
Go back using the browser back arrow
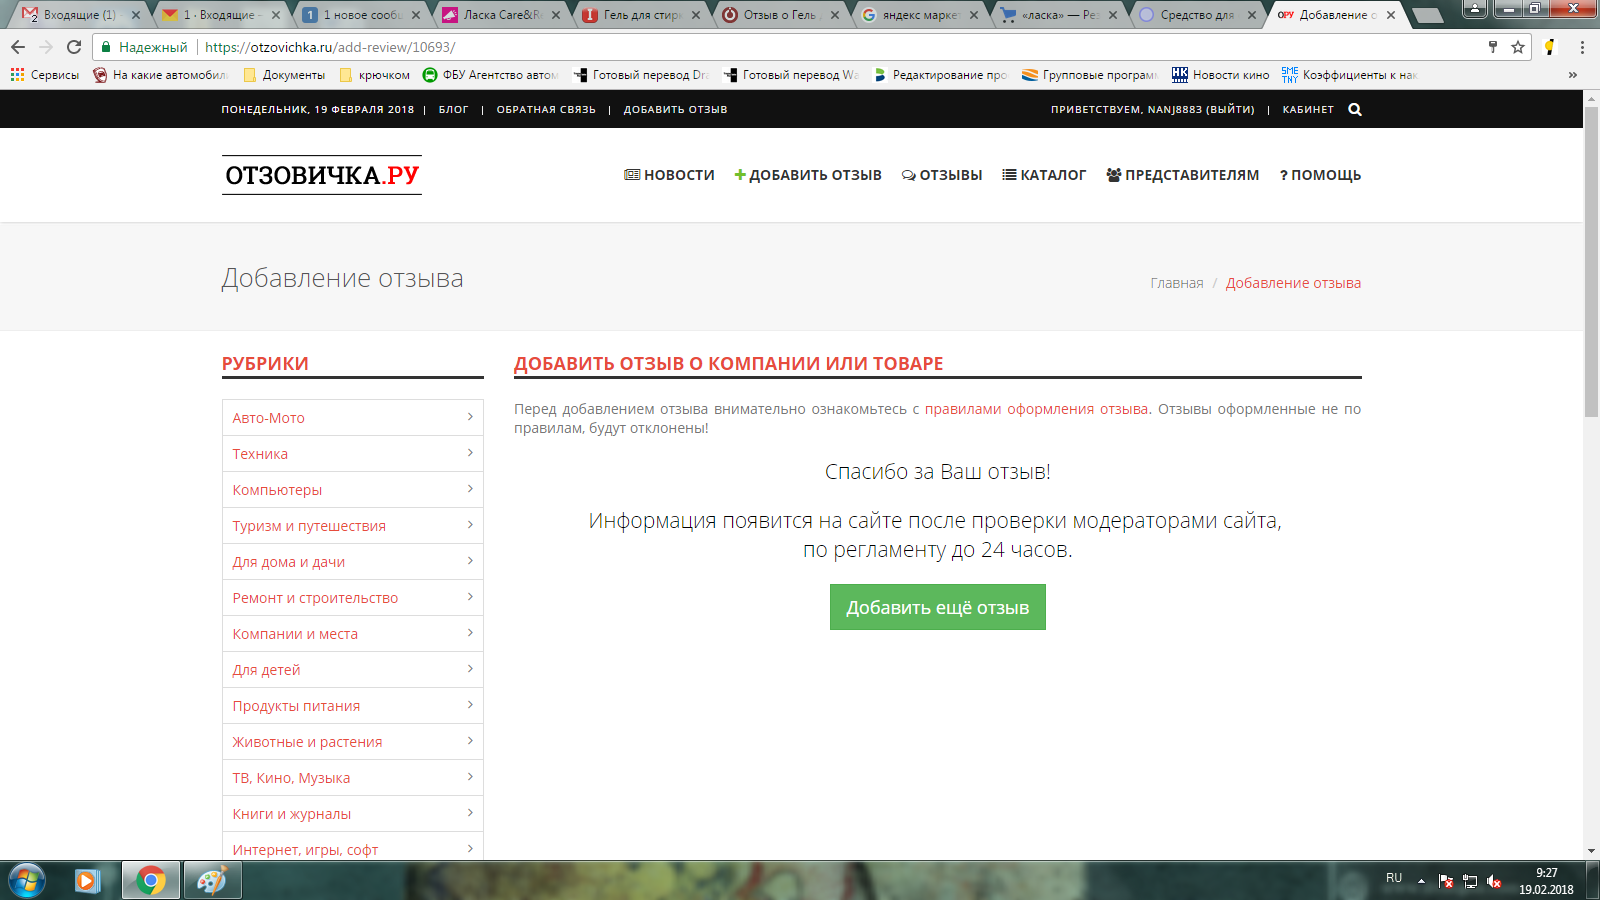point(18,47)
